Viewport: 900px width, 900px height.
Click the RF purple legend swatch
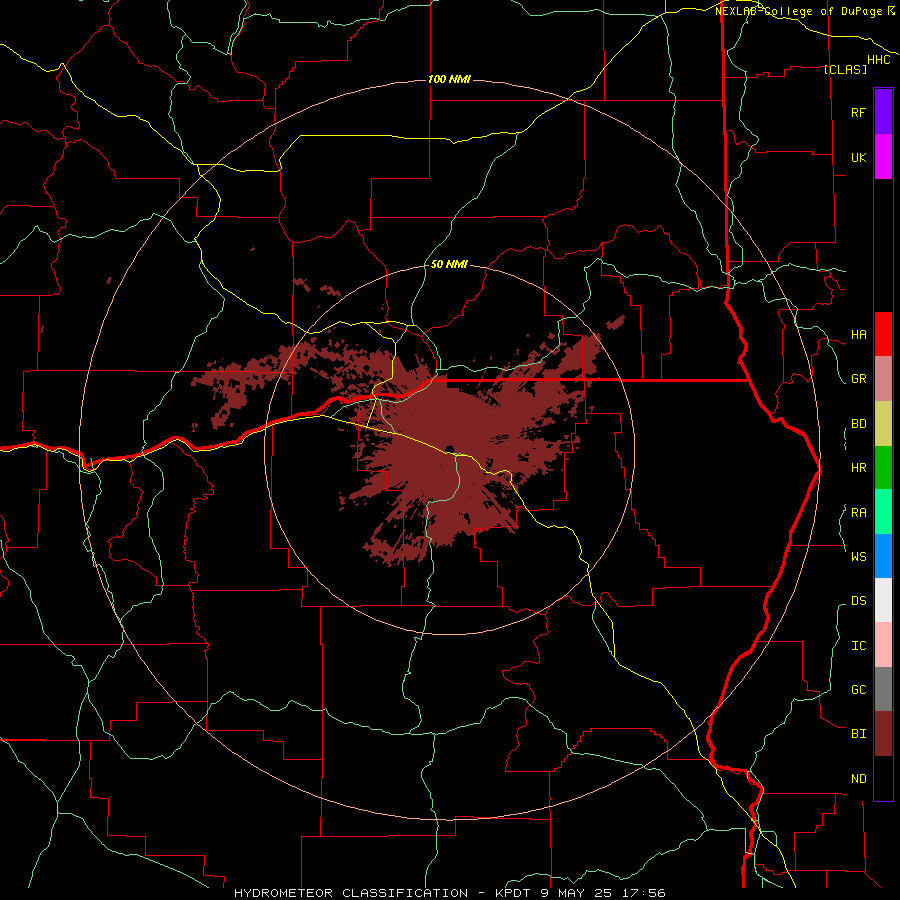[883, 112]
